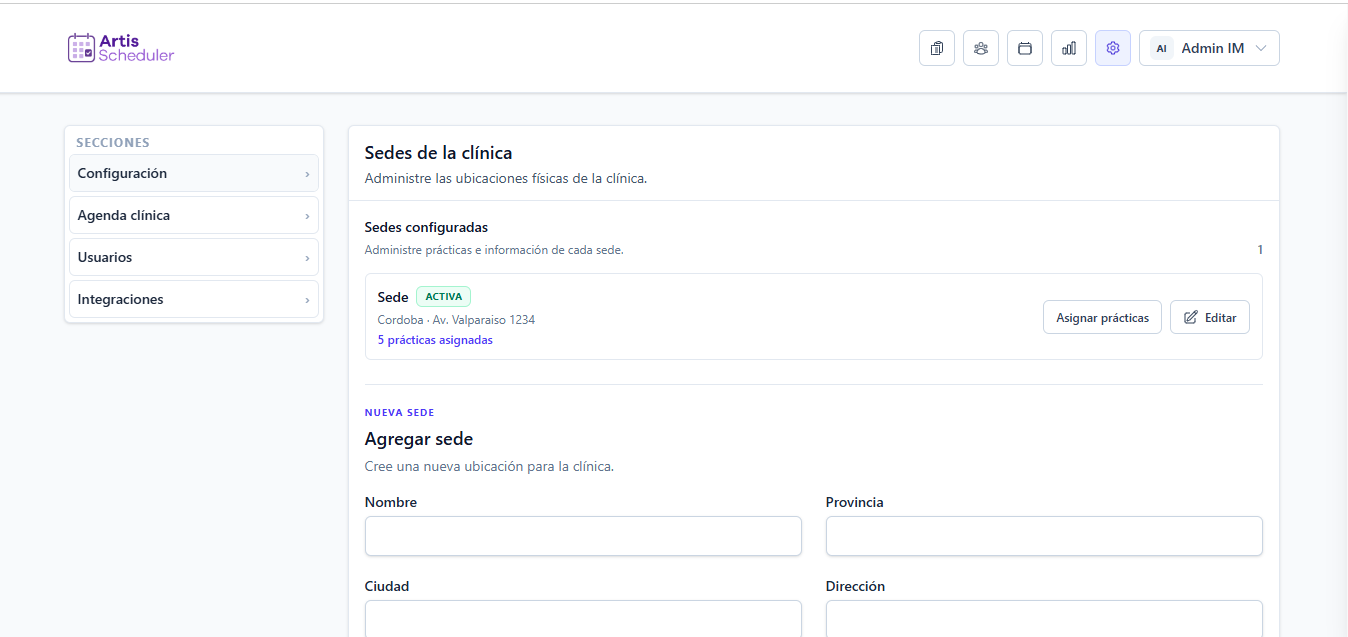Click the Ciudad input field
The width and height of the screenshot is (1348, 637).
pyautogui.click(x=583, y=618)
